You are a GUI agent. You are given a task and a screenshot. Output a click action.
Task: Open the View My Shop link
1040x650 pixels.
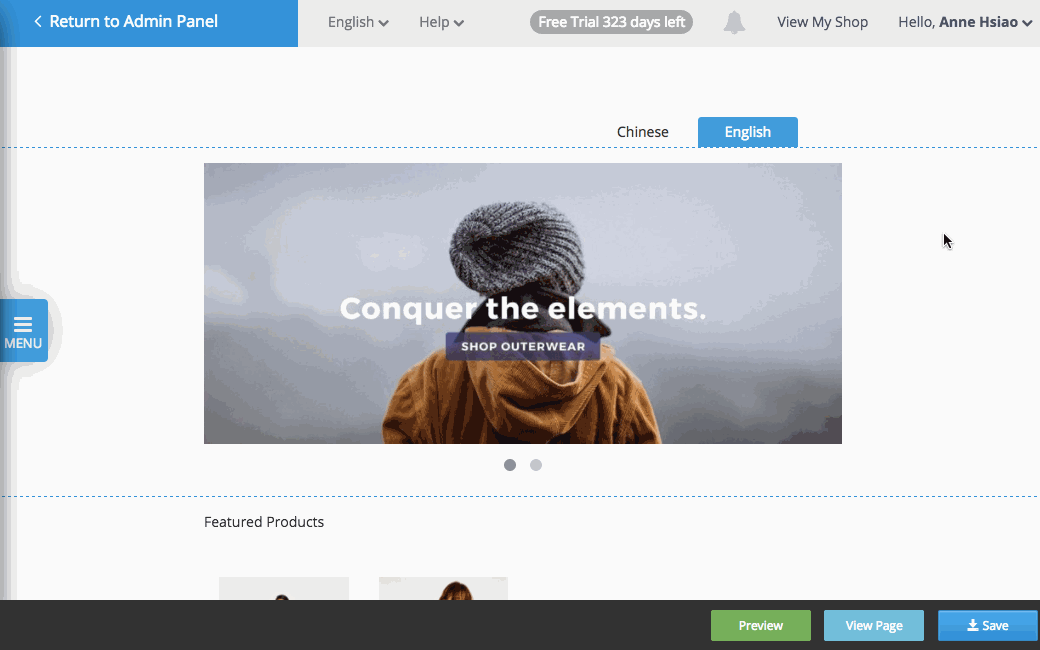tap(822, 23)
